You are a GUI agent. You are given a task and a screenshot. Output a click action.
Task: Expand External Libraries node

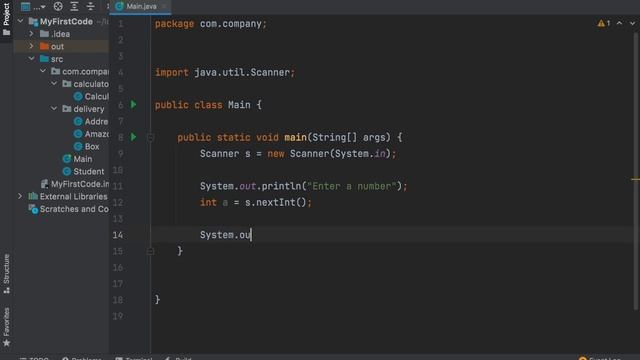20,196
